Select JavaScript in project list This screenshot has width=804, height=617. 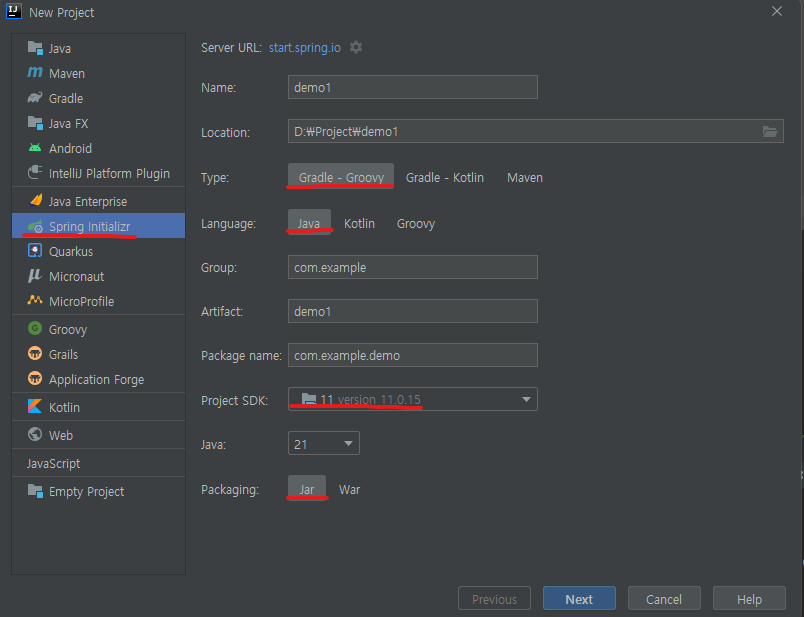53,463
